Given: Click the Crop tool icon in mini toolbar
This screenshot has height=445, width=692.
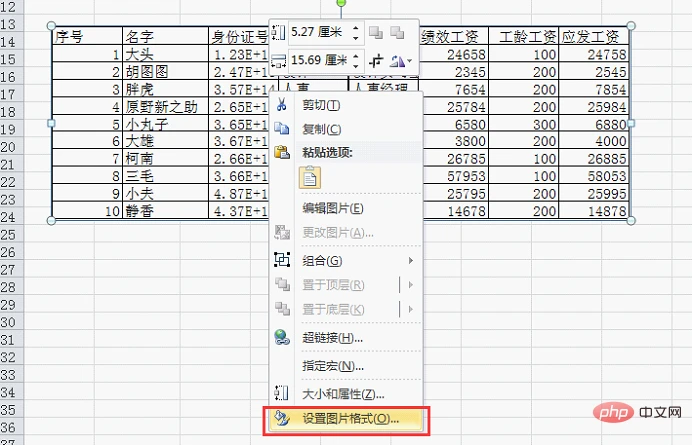Looking at the screenshot, I should [376, 60].
